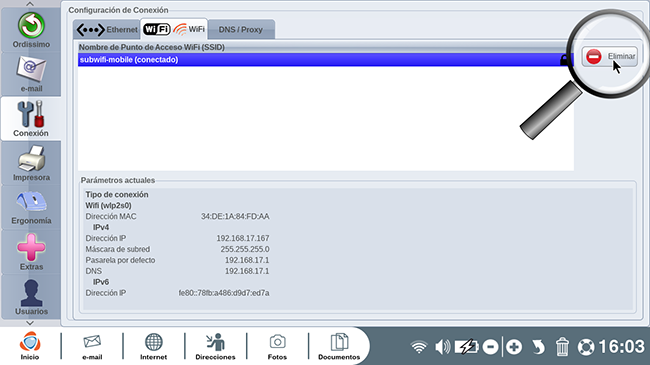This screenshot has width=650, height=365.
Task: Open the Usuarios section
Action: (x=31, y=297)
